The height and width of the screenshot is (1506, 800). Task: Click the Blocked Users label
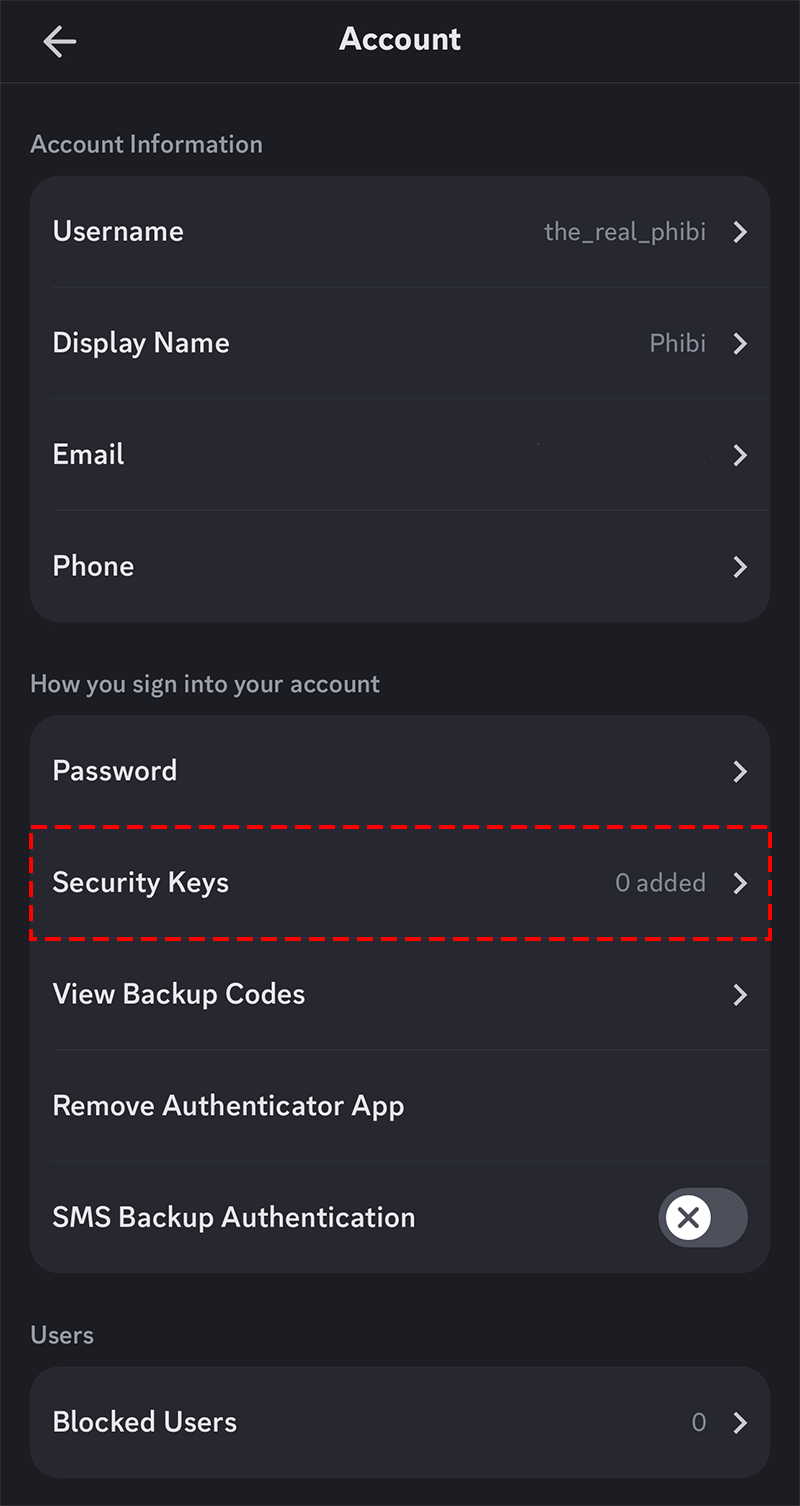145,1422
